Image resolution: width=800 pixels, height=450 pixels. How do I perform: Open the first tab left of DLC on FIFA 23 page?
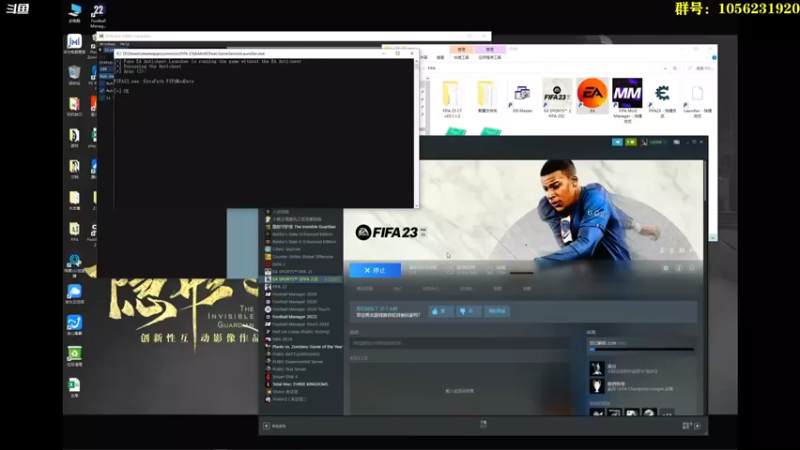click(x=364, y=289)
